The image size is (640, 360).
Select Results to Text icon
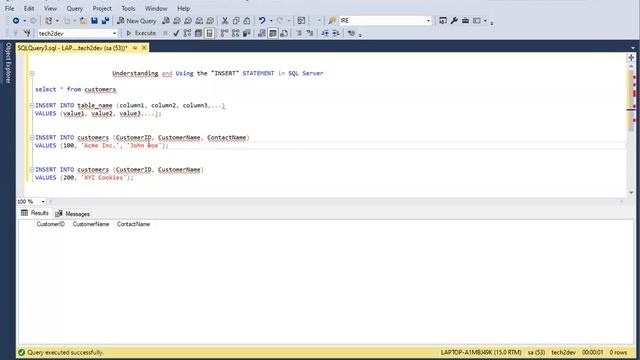[262, 33]
